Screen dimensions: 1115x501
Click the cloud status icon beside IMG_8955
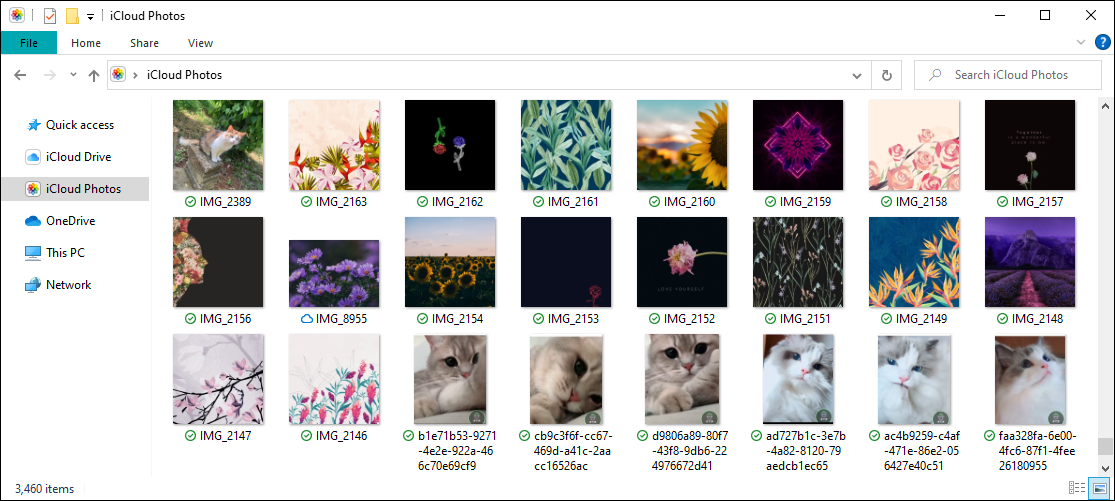(306, 318)
